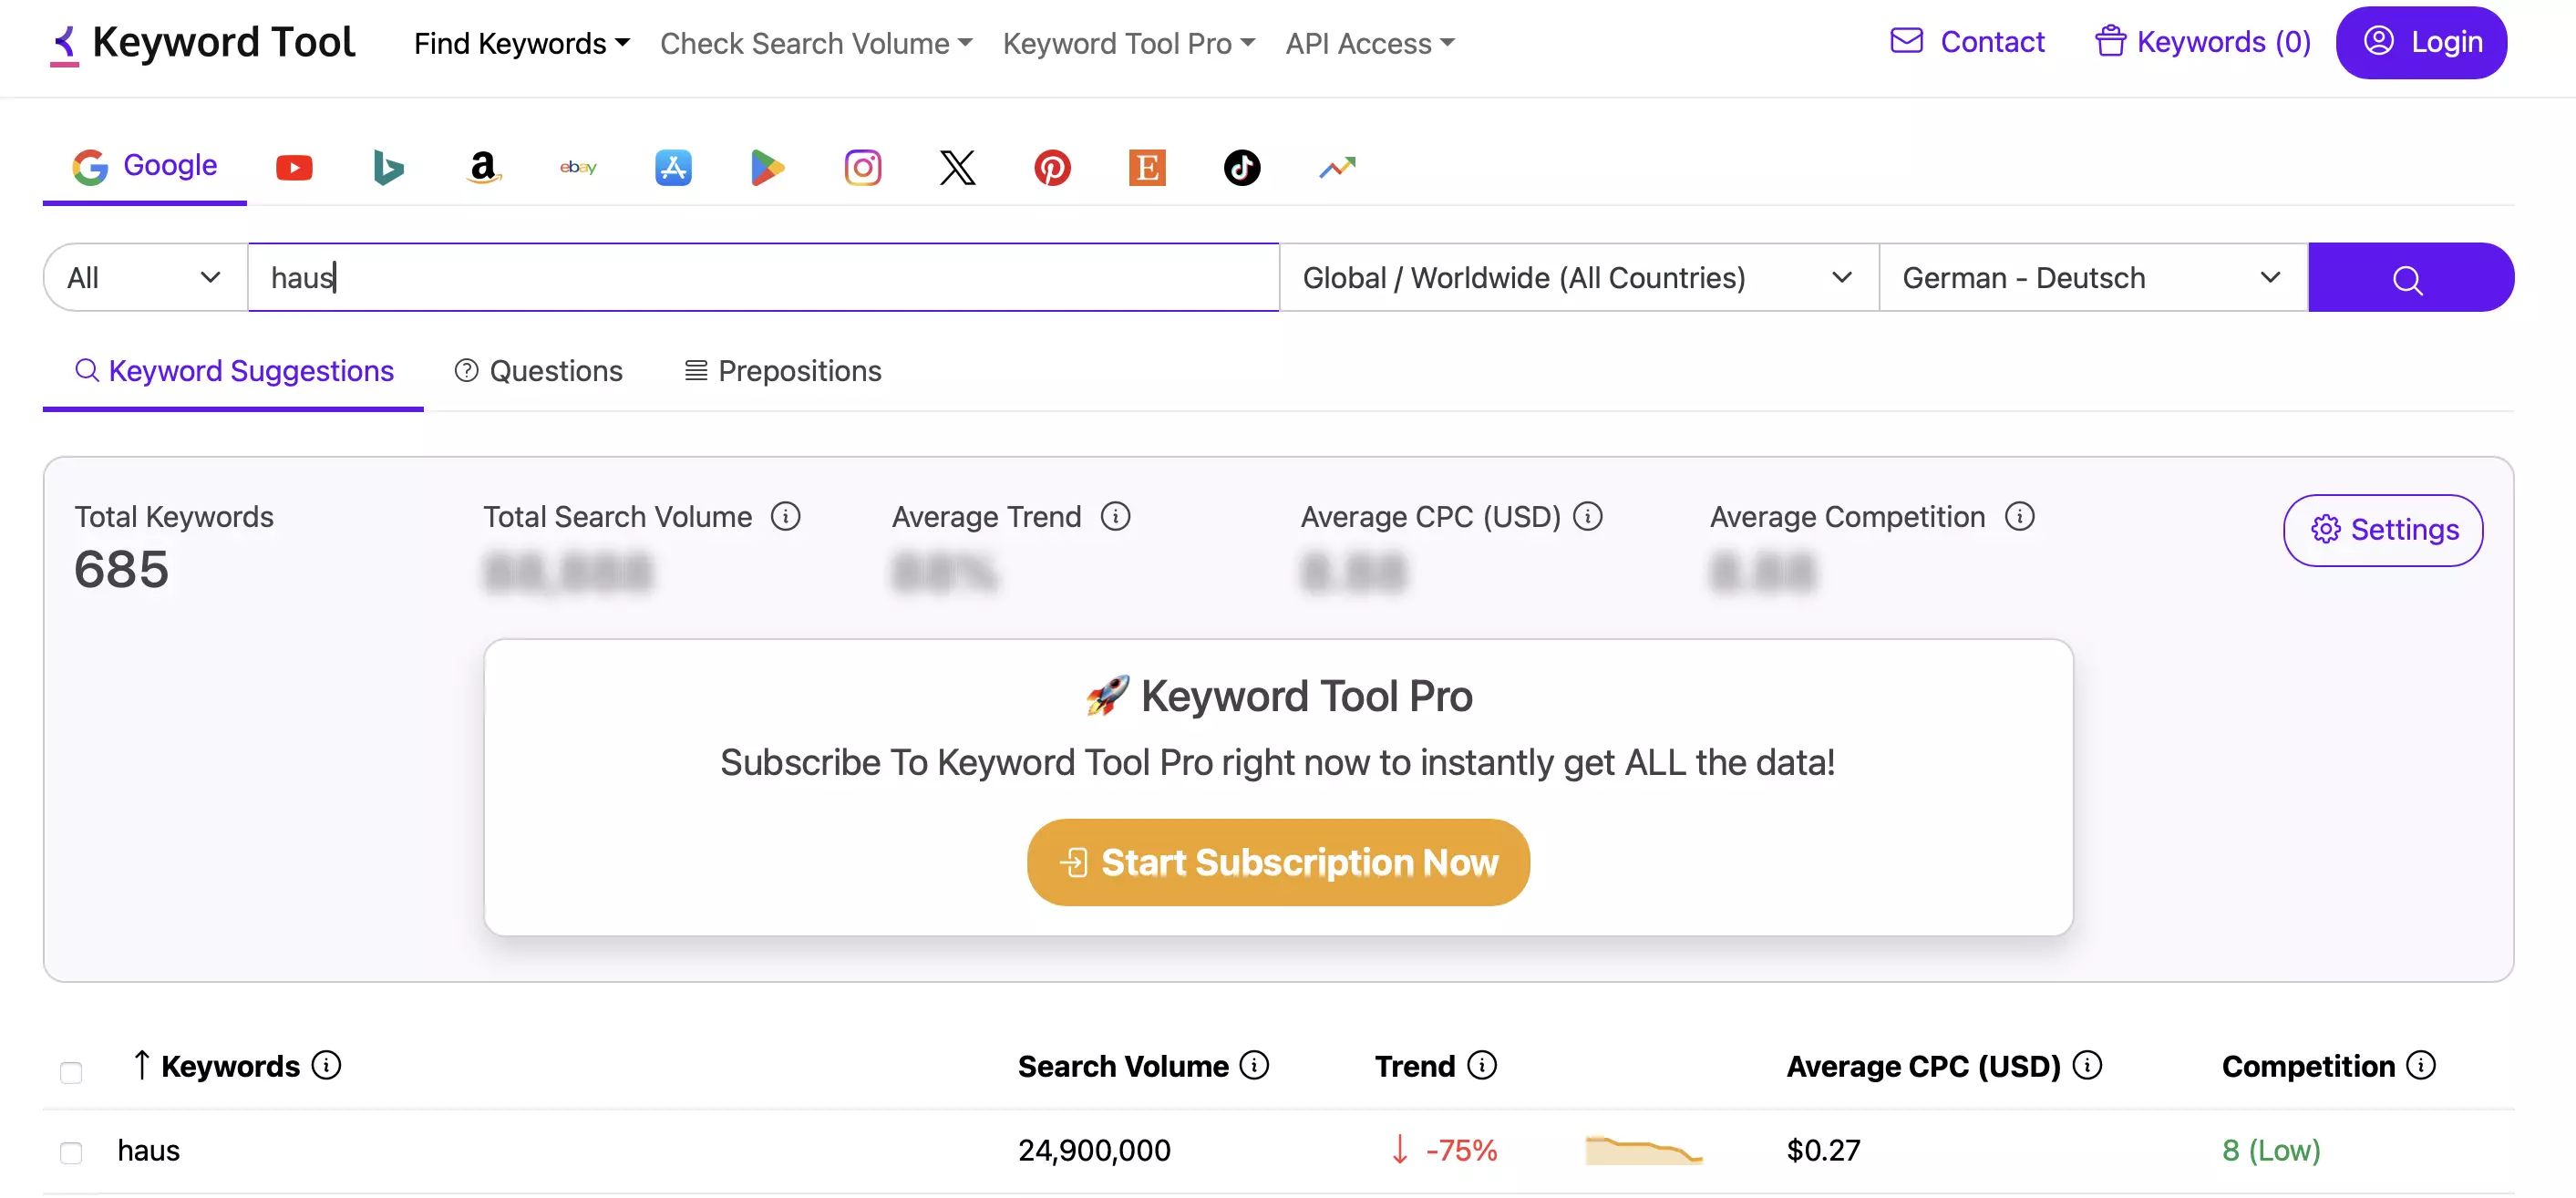Switch to the Questions tab
The height and width of the screenshot is (1198, 2576).
click(x=539, y=370)
